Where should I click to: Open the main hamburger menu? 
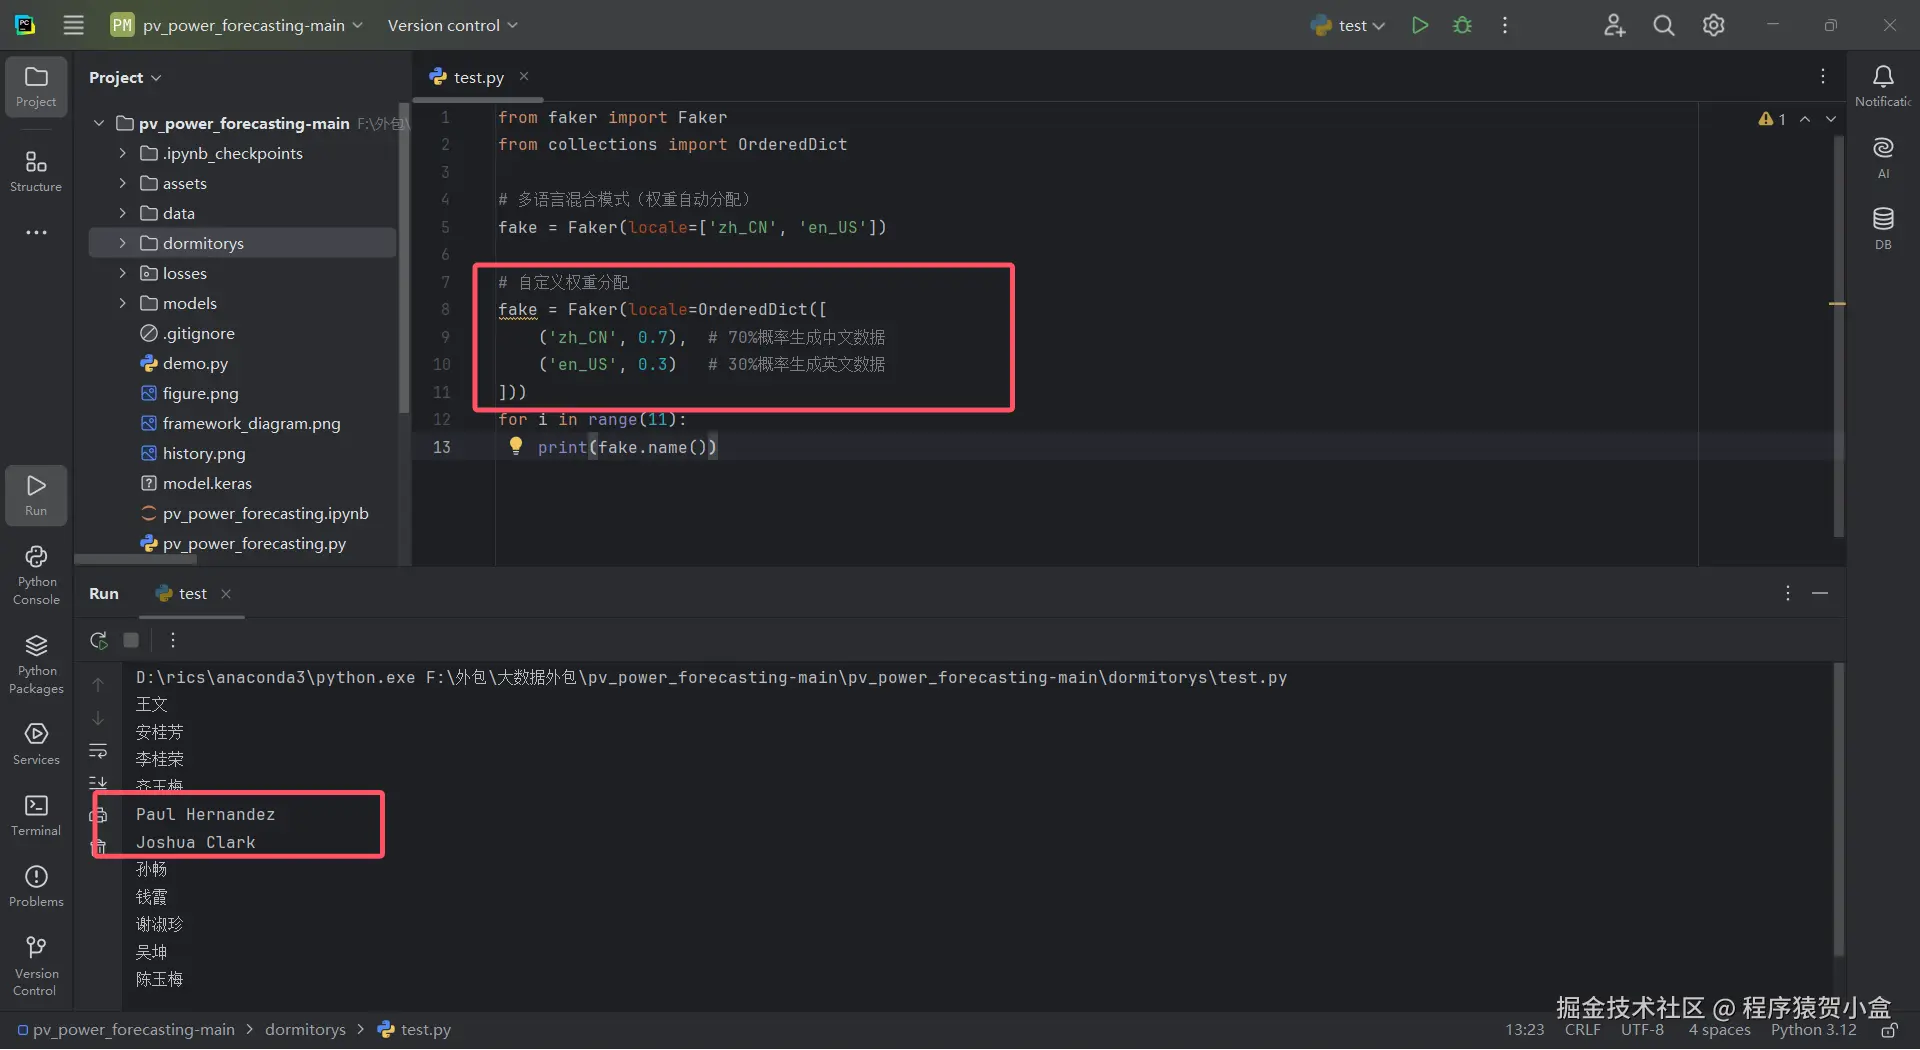pyautogui.click(x=73, y=25)
